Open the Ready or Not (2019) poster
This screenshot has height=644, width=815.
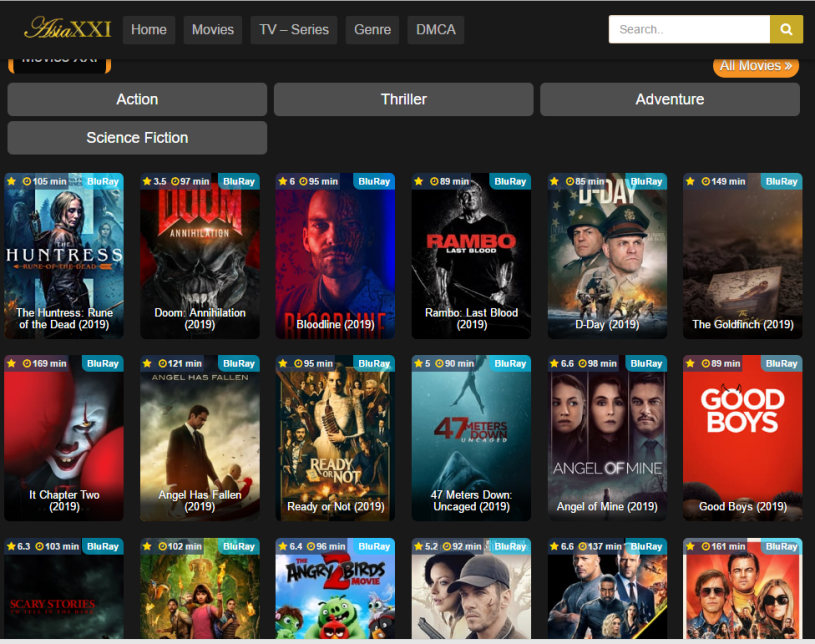(x=335, y=438)
